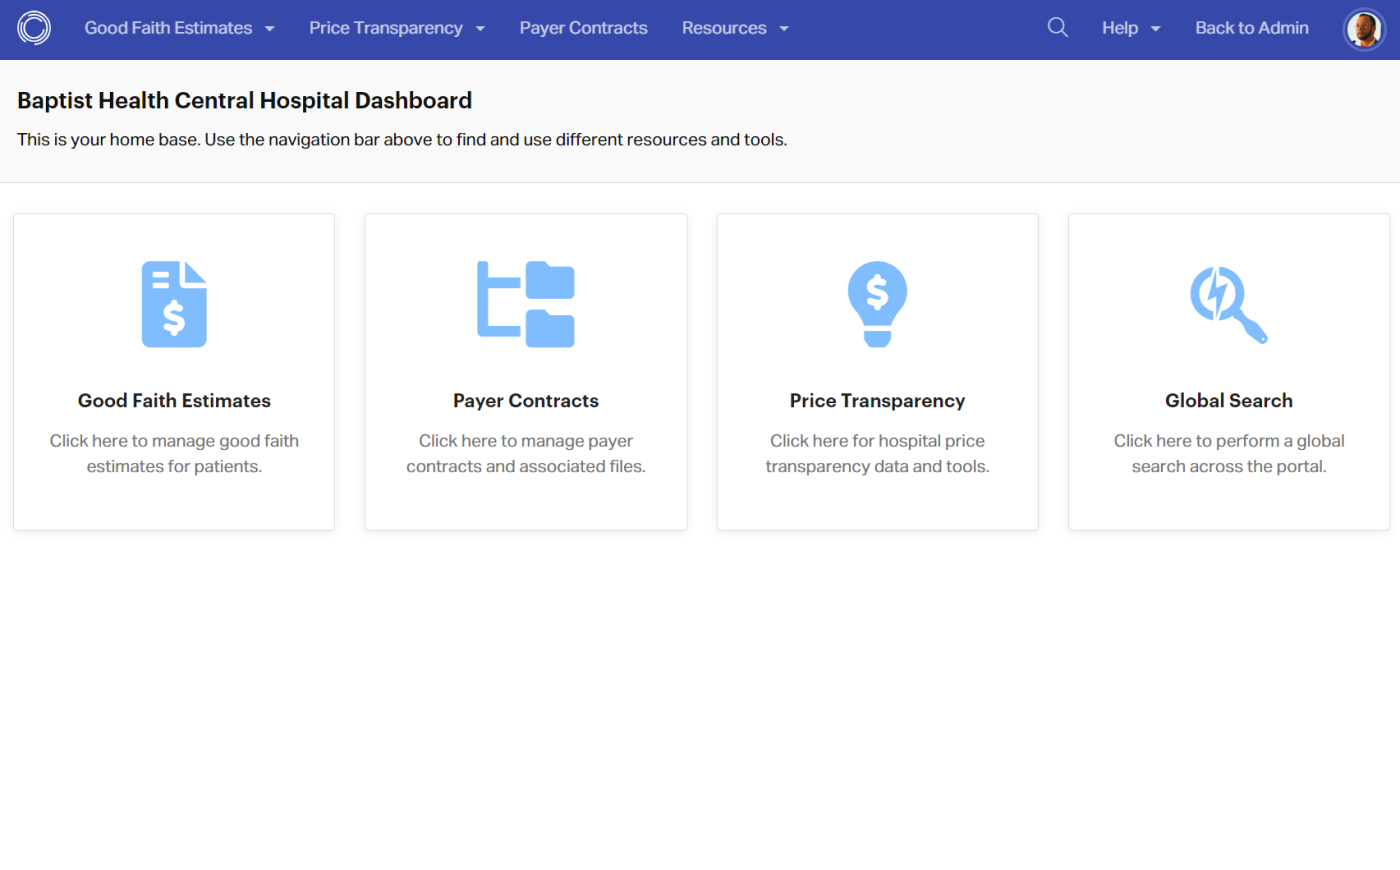
Task: Click the circular portal logo in navbar
Action: pos(34,28)
